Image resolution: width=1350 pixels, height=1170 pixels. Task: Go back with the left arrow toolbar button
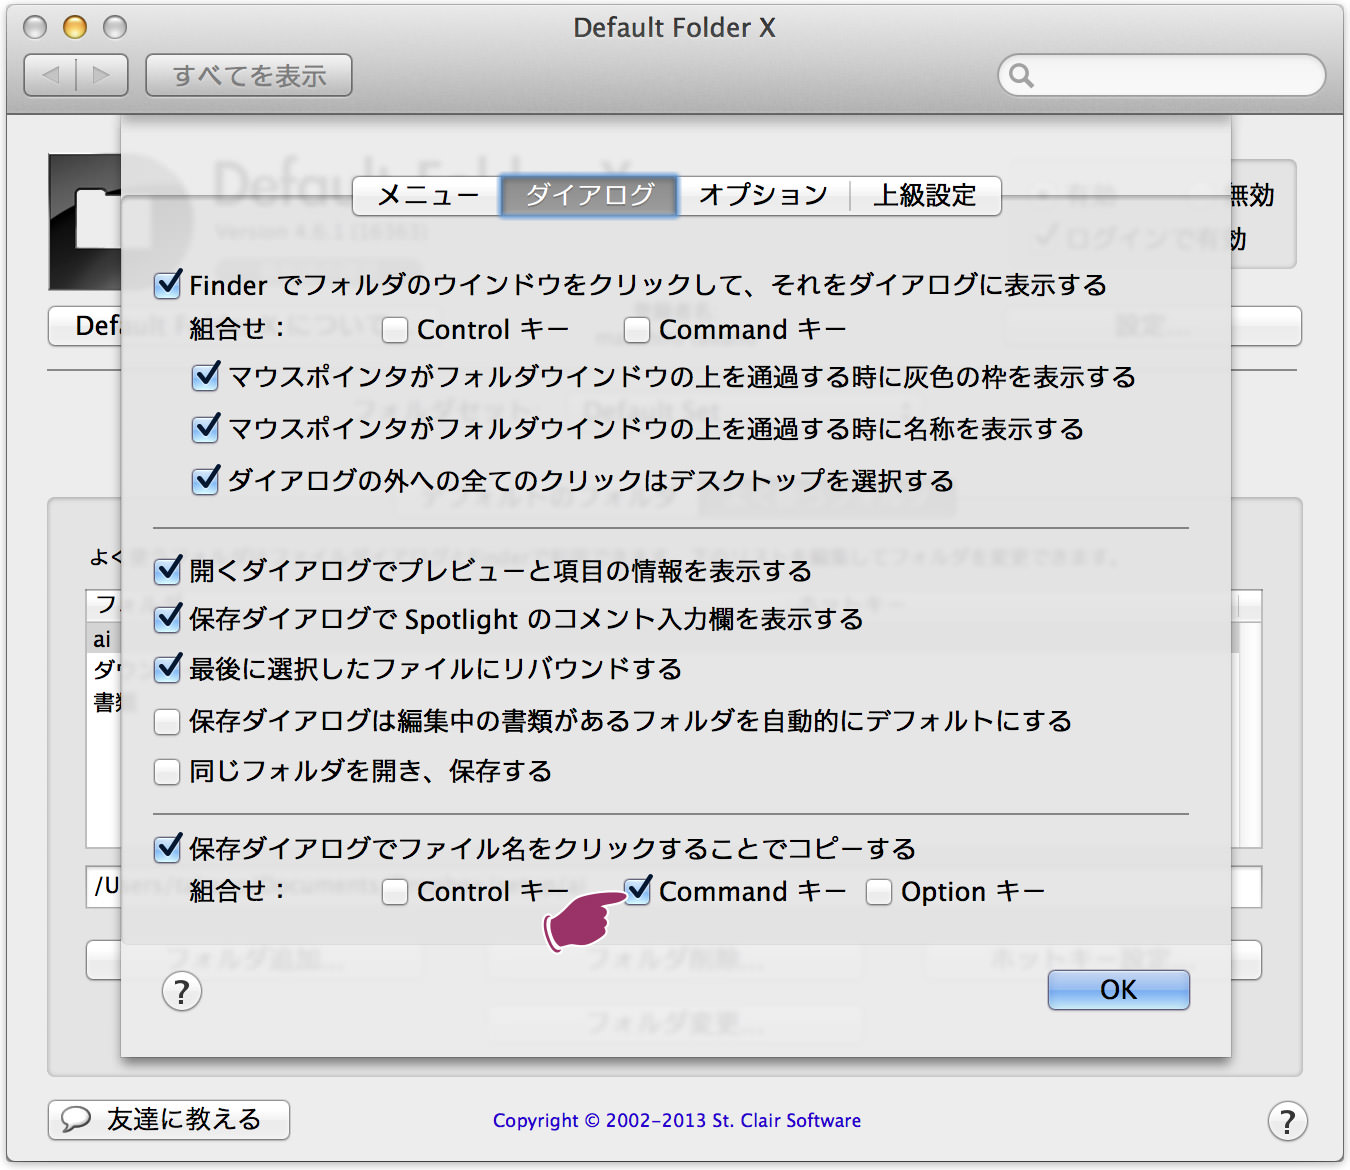(x=51, y=75)
